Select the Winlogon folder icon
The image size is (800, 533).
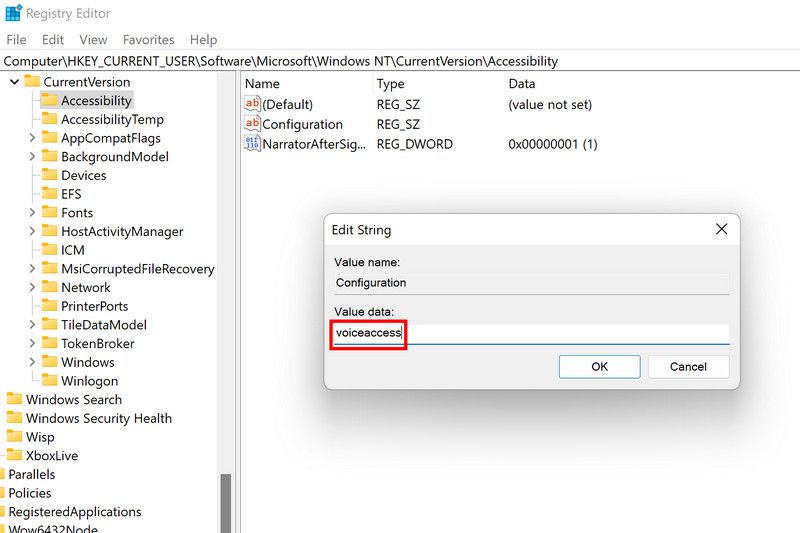tap(49, 380)
